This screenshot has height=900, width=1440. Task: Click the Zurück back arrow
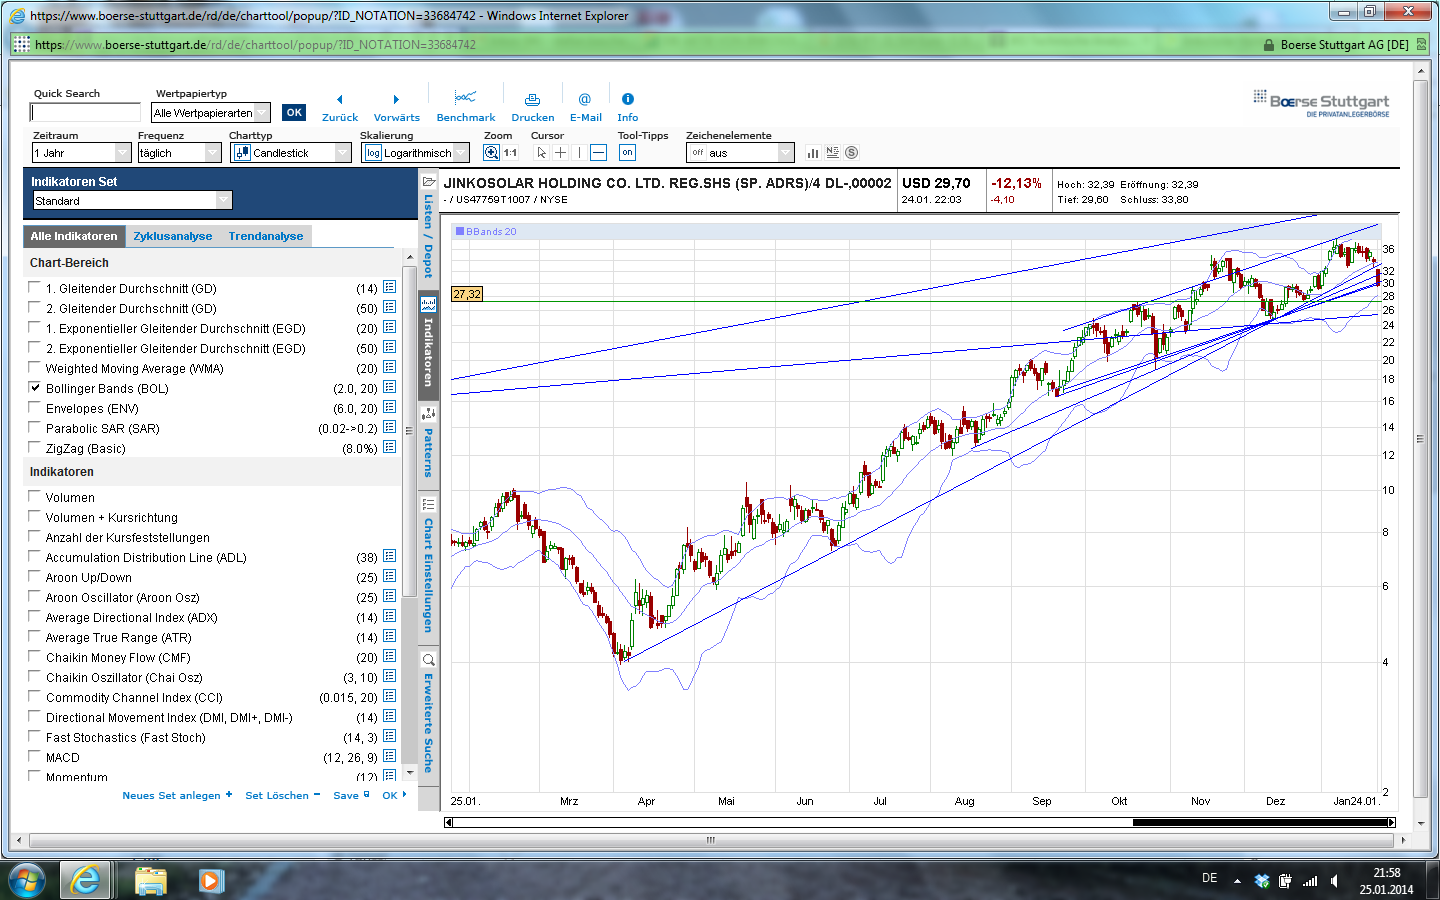pyautogui.click(x=340, y=100)
